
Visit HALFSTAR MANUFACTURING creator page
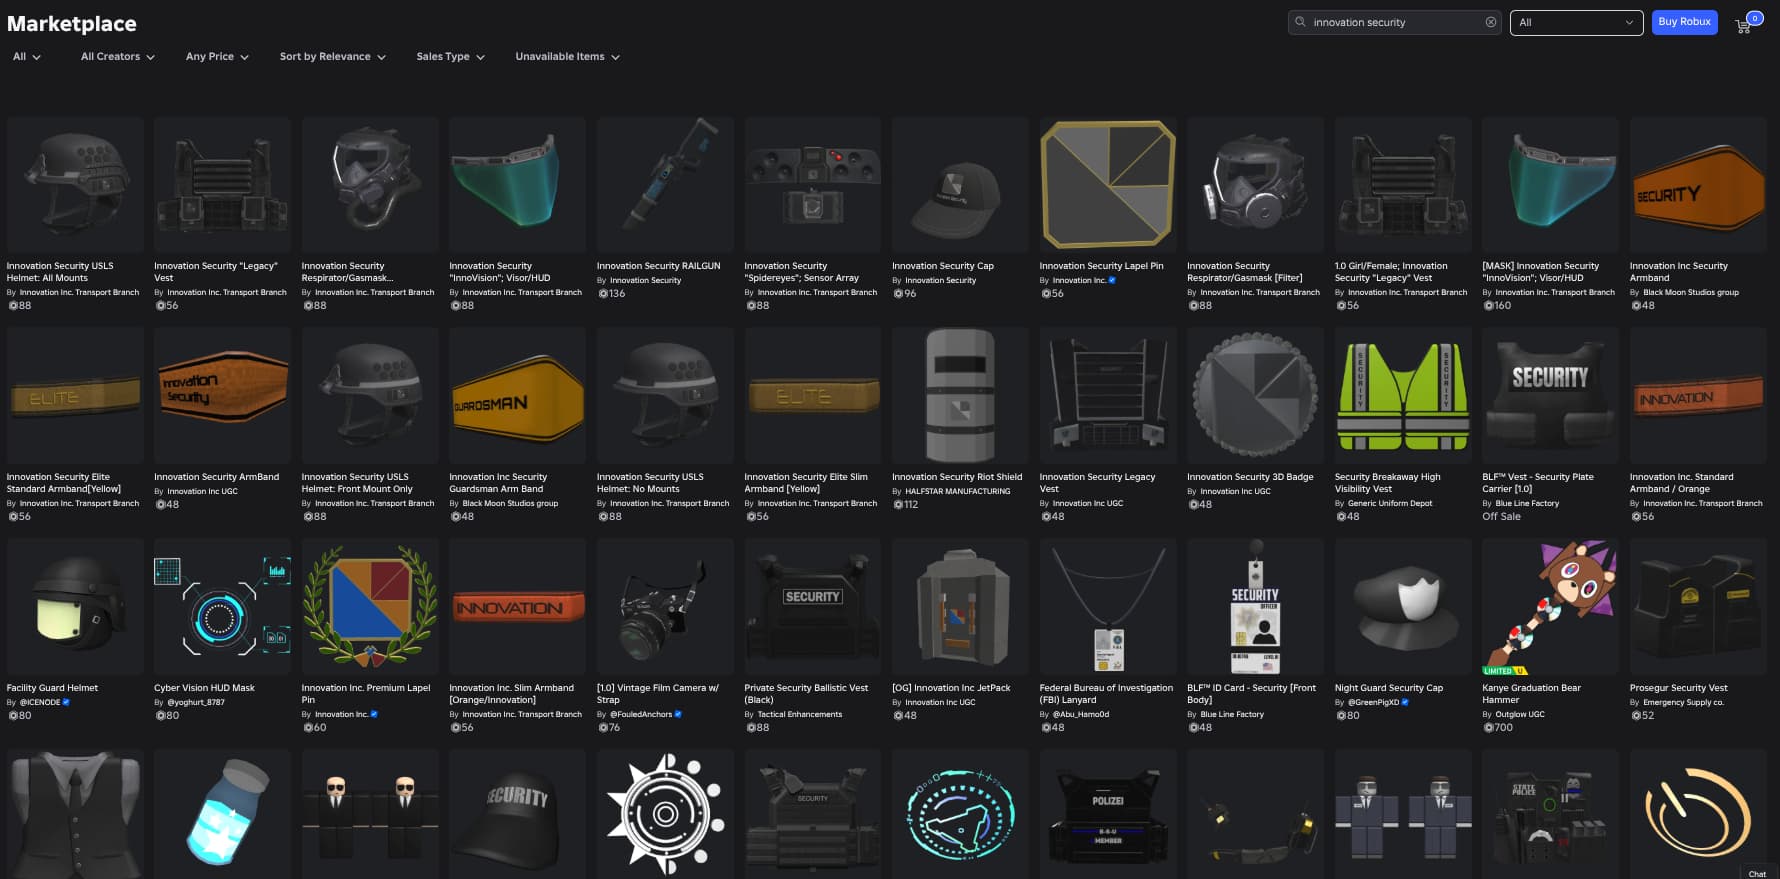tap(958, 491)
